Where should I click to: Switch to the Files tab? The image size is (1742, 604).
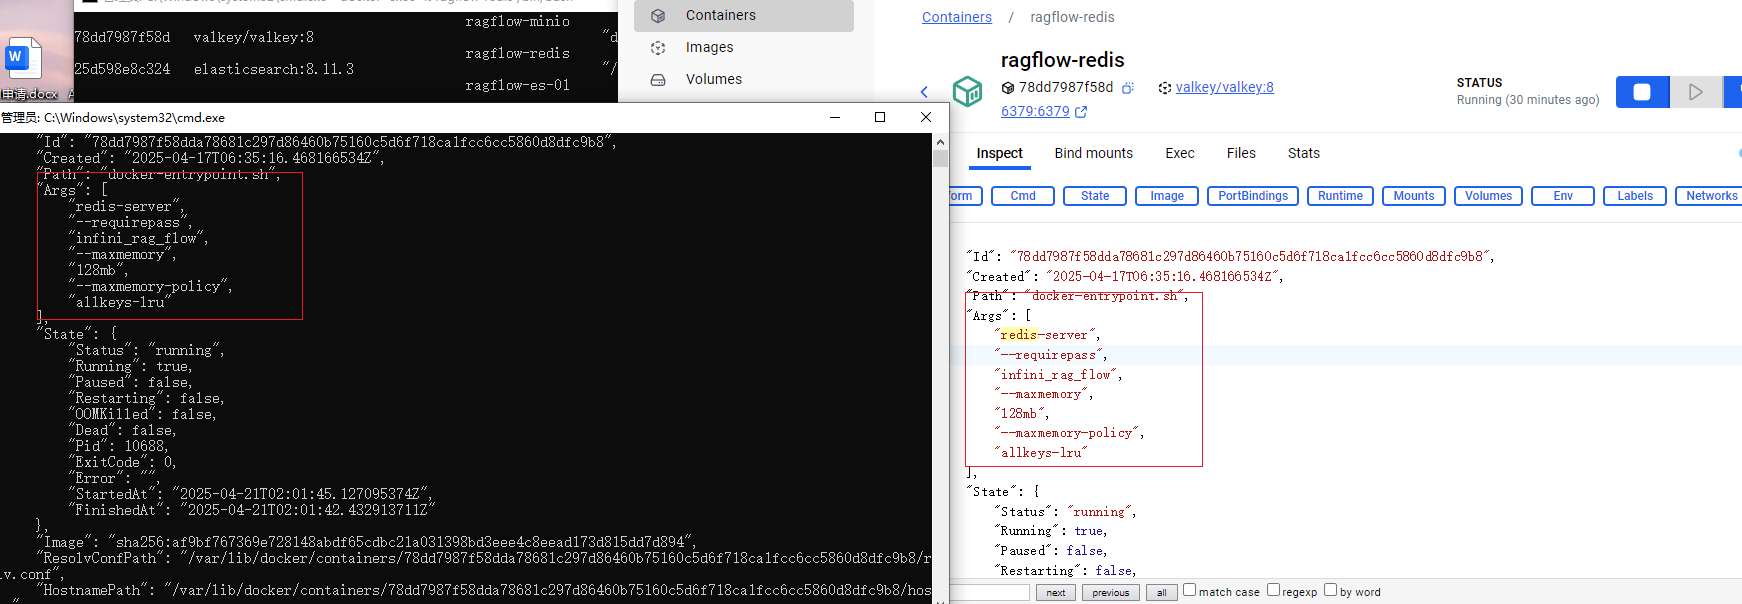coord(1241,153)
